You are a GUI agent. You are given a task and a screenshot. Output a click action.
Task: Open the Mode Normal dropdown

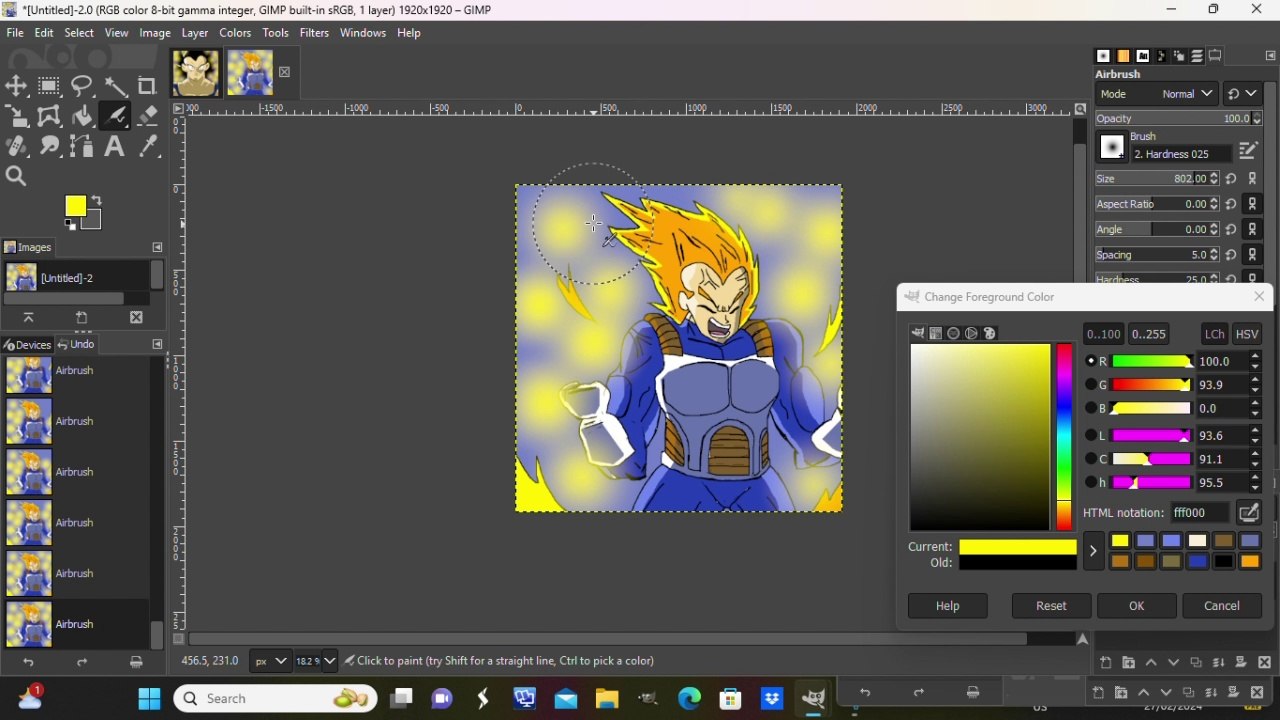click(x=1157, y=94)
